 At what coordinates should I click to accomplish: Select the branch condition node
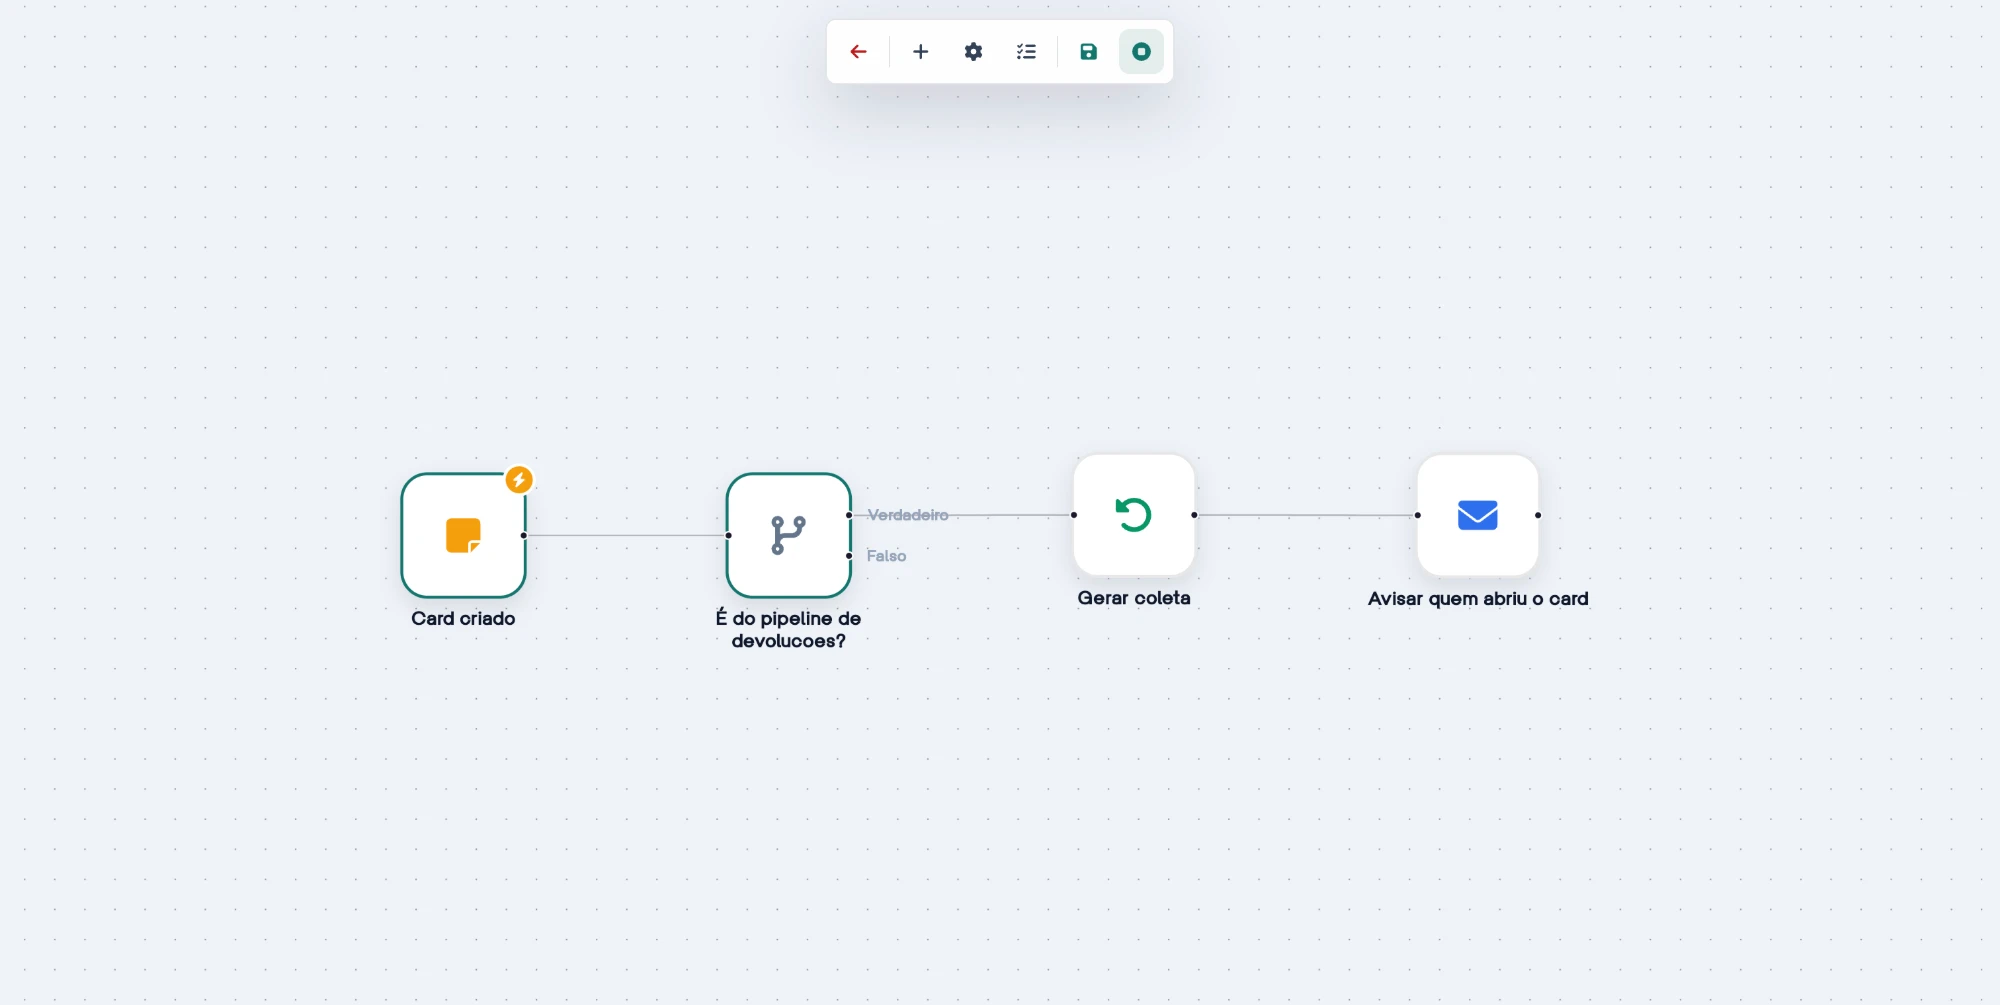point(788,535)
